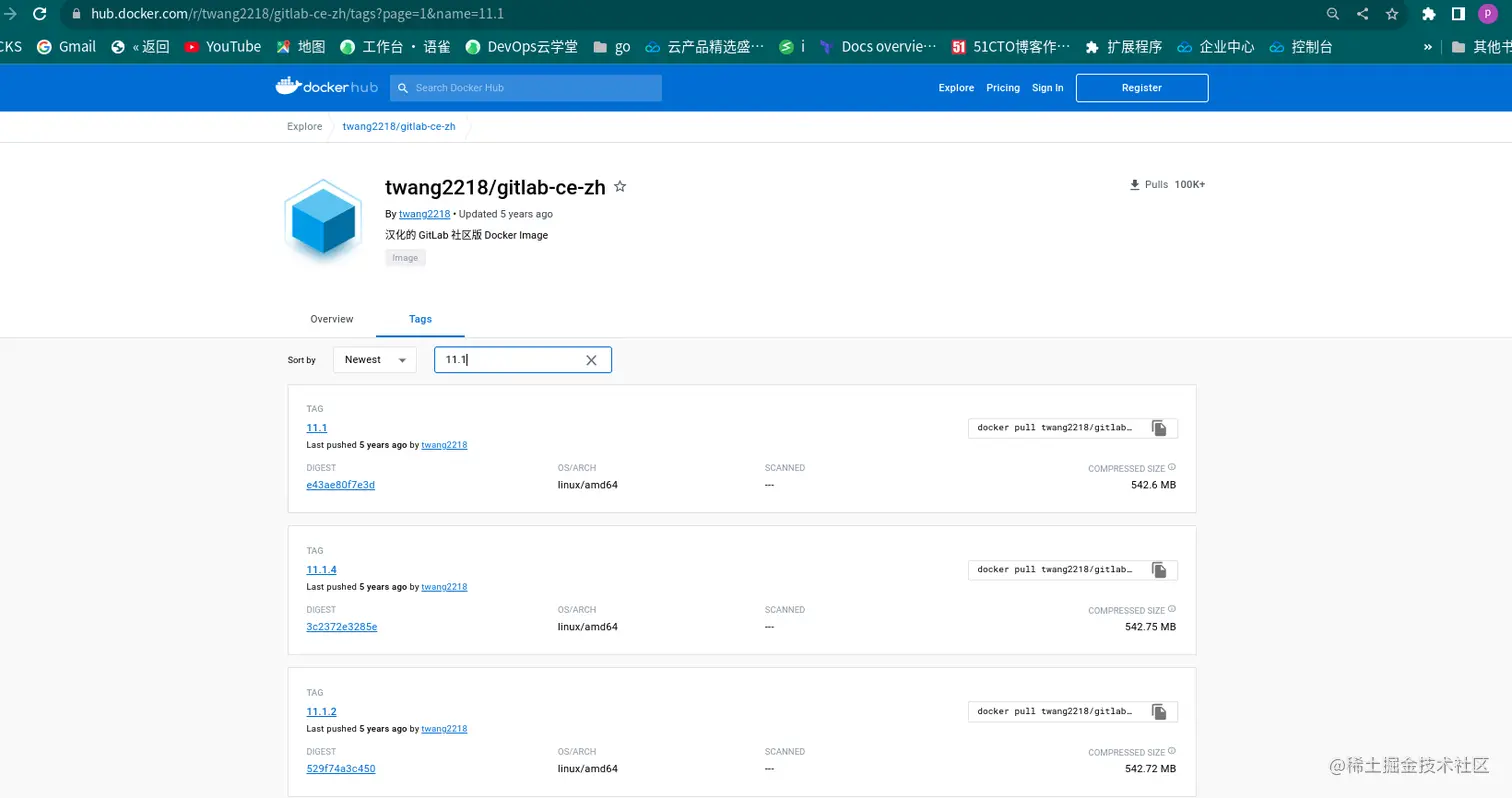Copy the docker pull command for tag 11.1.4

[1159, 570]
